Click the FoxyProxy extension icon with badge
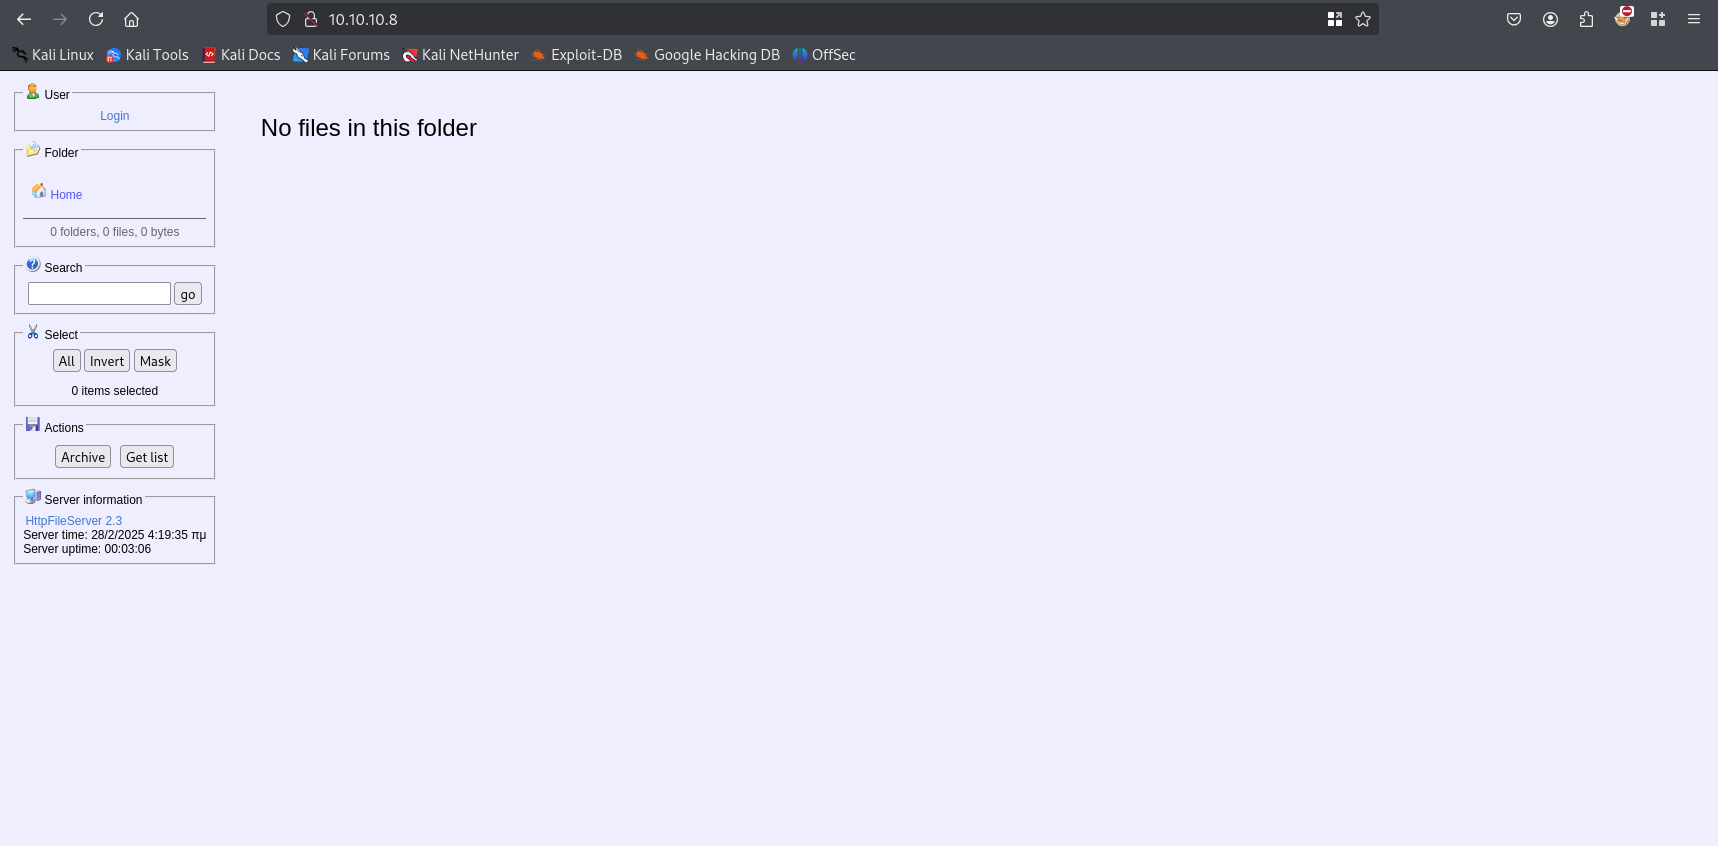 coord(1622,17)
